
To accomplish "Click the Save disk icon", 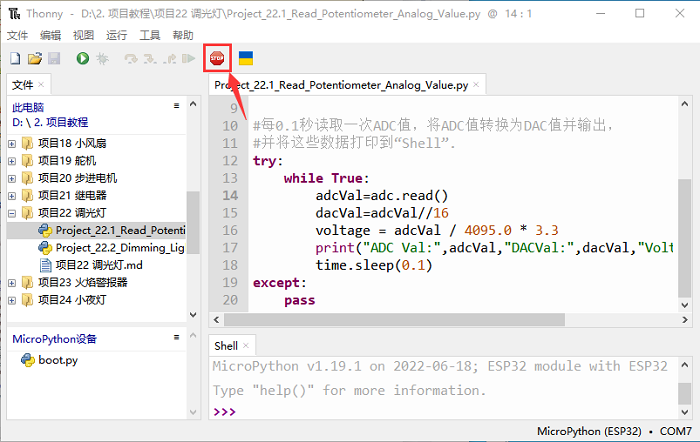I will click(x=53, y=60).
